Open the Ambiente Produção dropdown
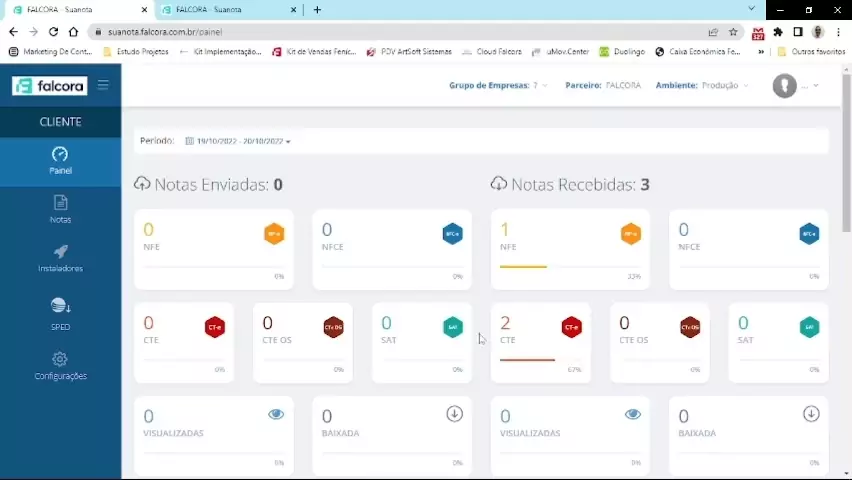Screen dimensions: 852x480 (x=702, y=86)
